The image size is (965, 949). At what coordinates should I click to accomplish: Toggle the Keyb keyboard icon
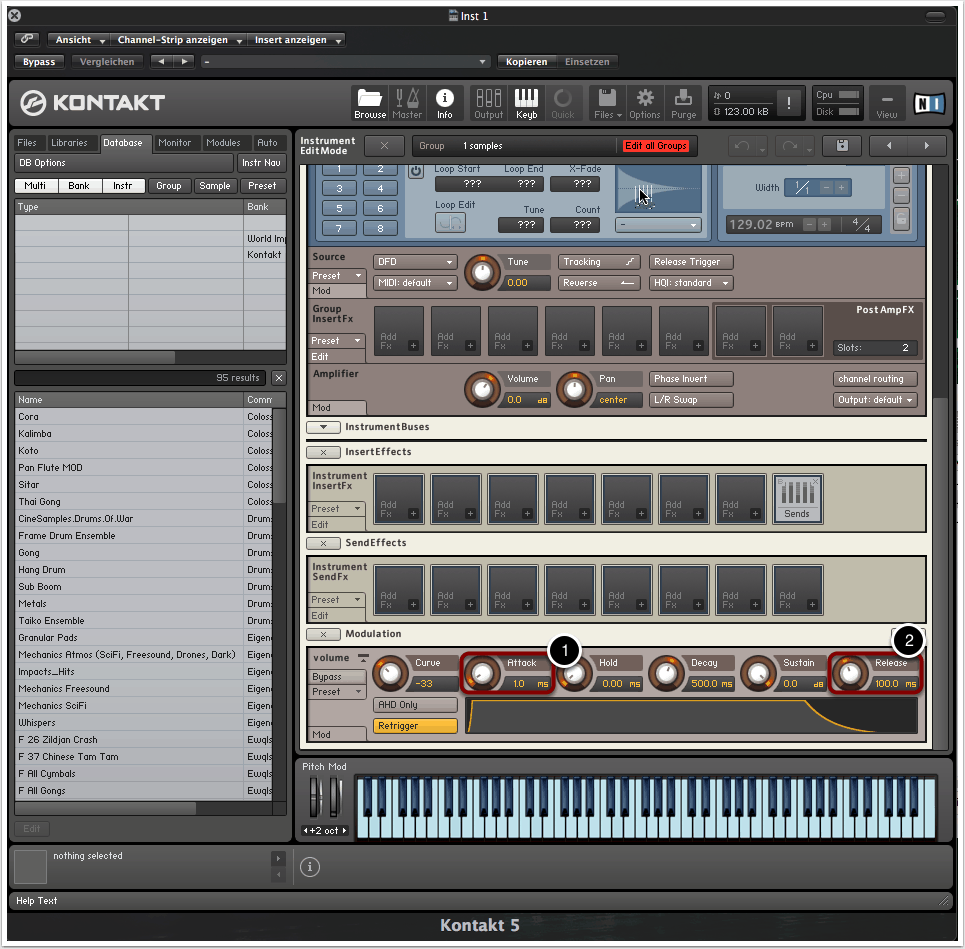click(526, 102)
